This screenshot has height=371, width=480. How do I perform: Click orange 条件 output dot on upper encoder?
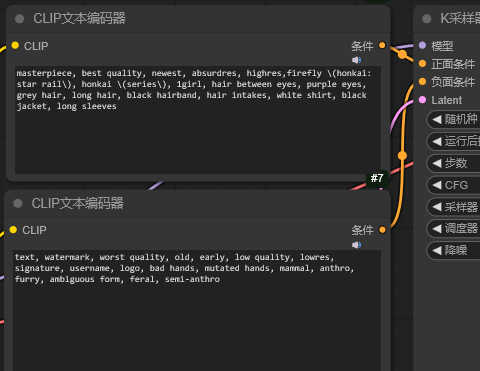[x=382, y=45]
